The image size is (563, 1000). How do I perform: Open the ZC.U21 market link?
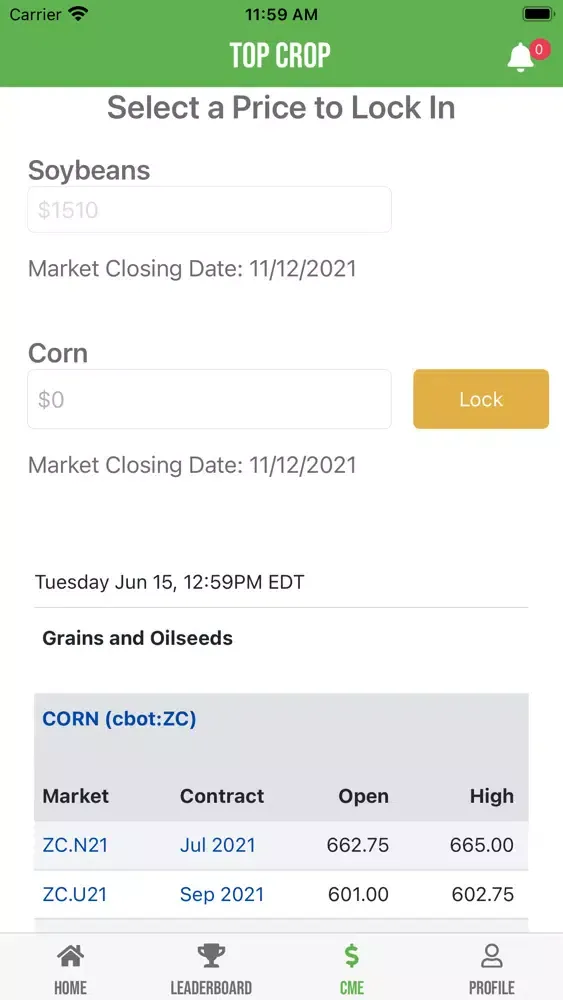pos(75,894)
